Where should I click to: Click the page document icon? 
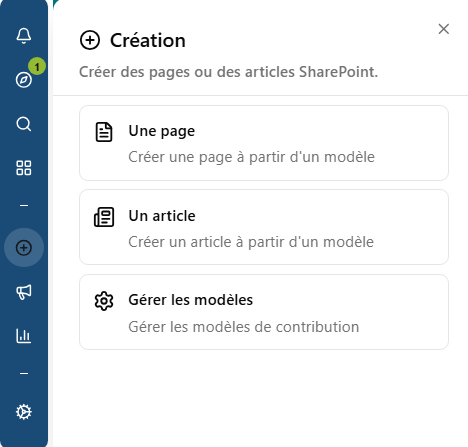pos(104,132)
